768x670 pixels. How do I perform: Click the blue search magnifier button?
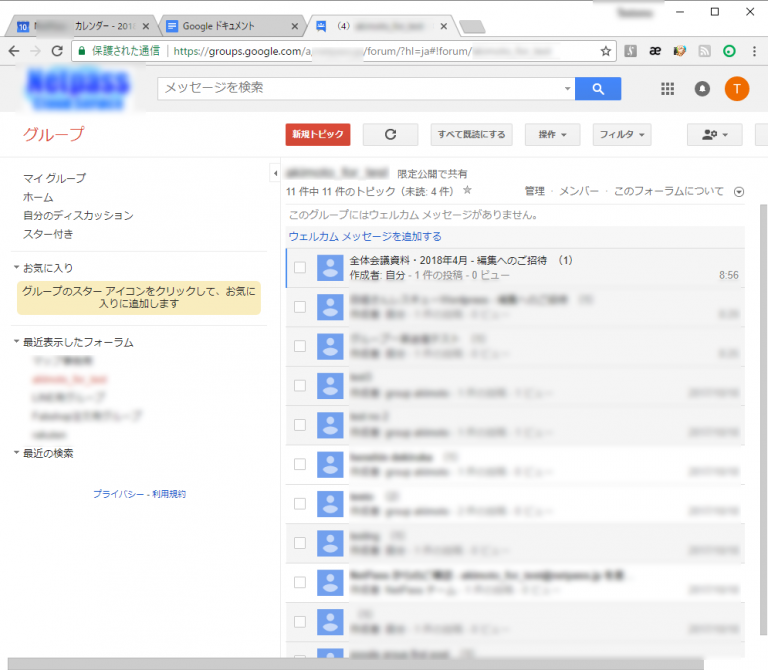[x=598, y=89]
